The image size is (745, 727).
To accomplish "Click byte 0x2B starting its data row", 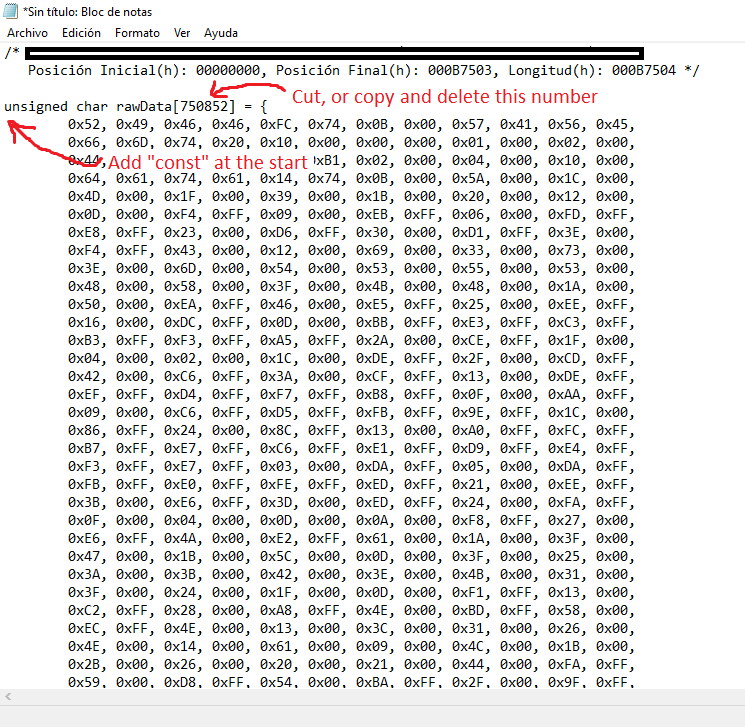I will pyautogui.click(x=84, y=665).
